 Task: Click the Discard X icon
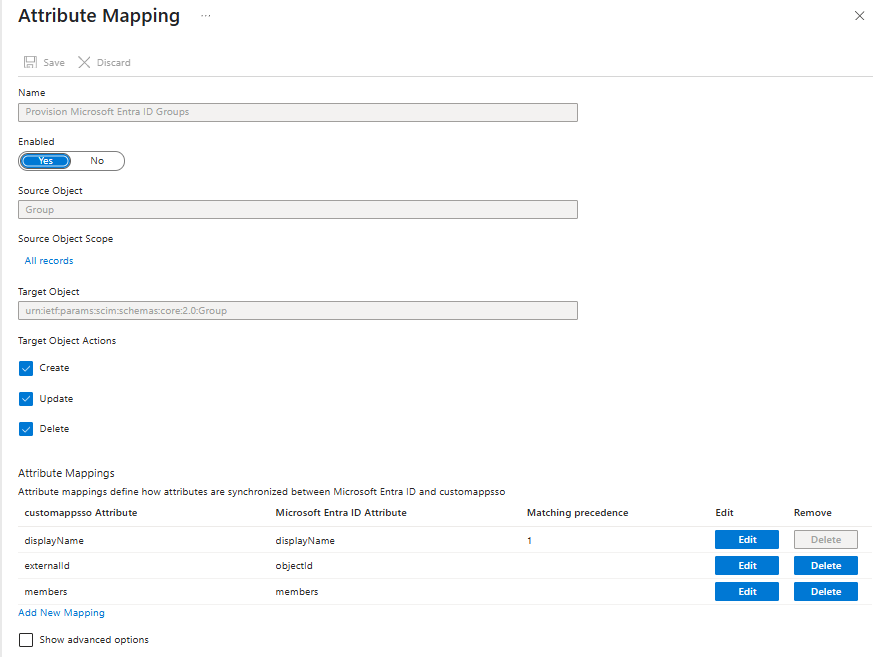pyautogui.click(x=84, y=62)
